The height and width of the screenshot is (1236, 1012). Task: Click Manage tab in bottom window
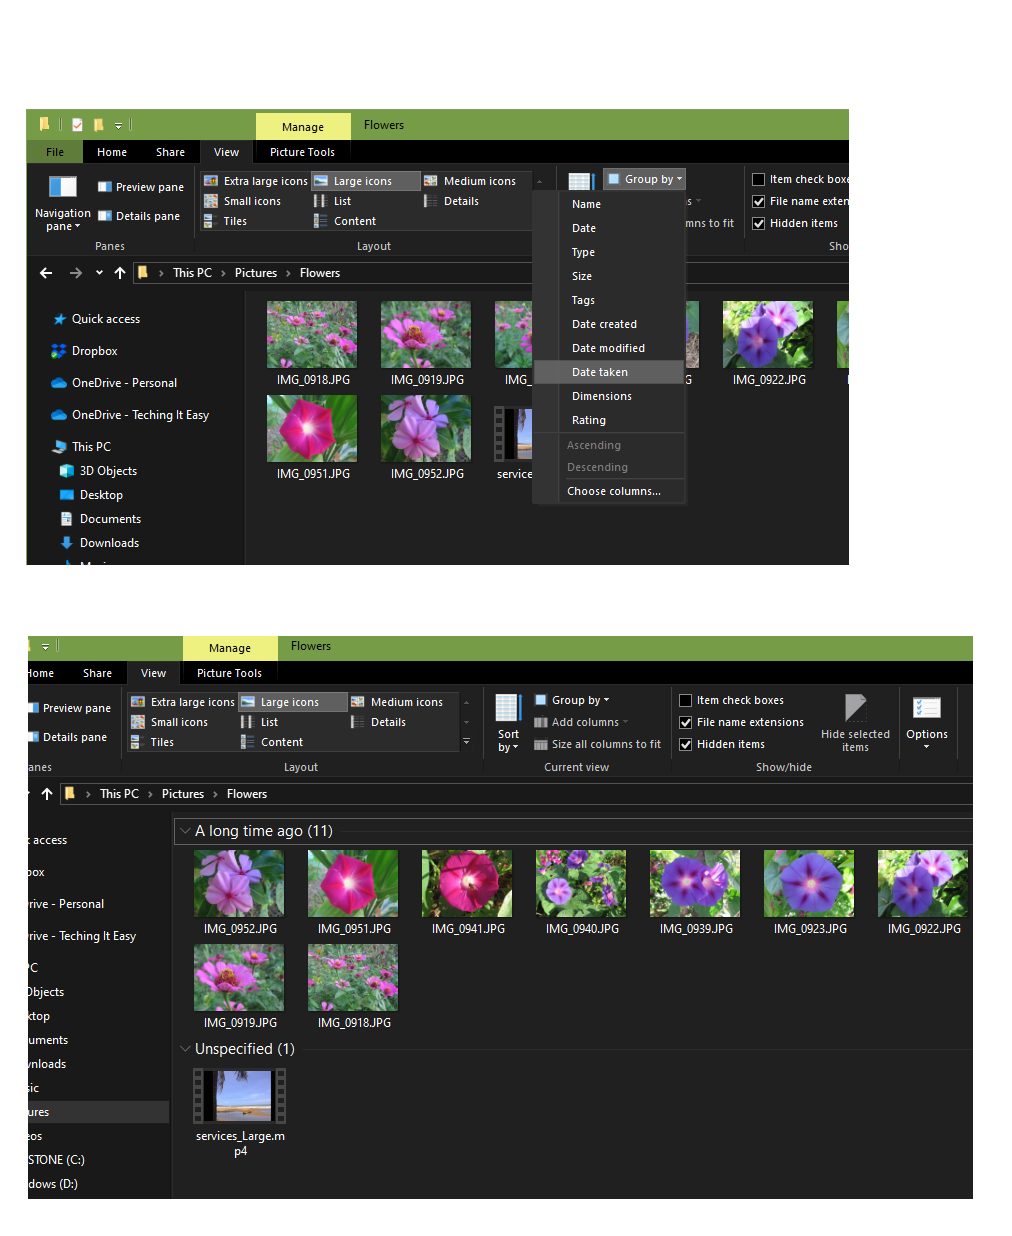pos(231,648)
